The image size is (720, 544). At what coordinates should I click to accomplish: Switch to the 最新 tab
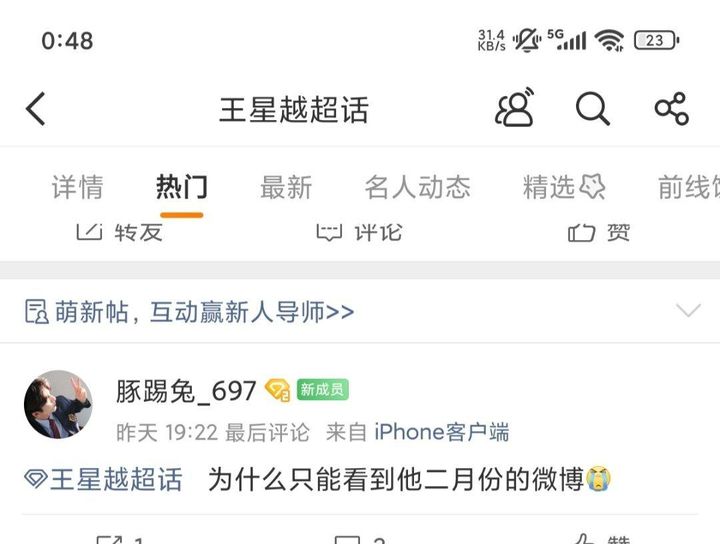(286, 187)
